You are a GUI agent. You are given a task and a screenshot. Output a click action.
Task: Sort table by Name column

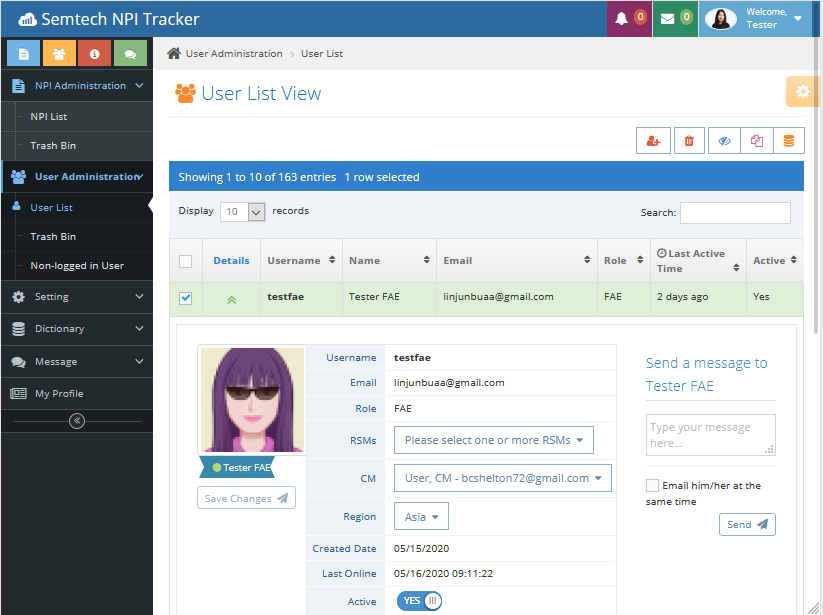(389, 261)
